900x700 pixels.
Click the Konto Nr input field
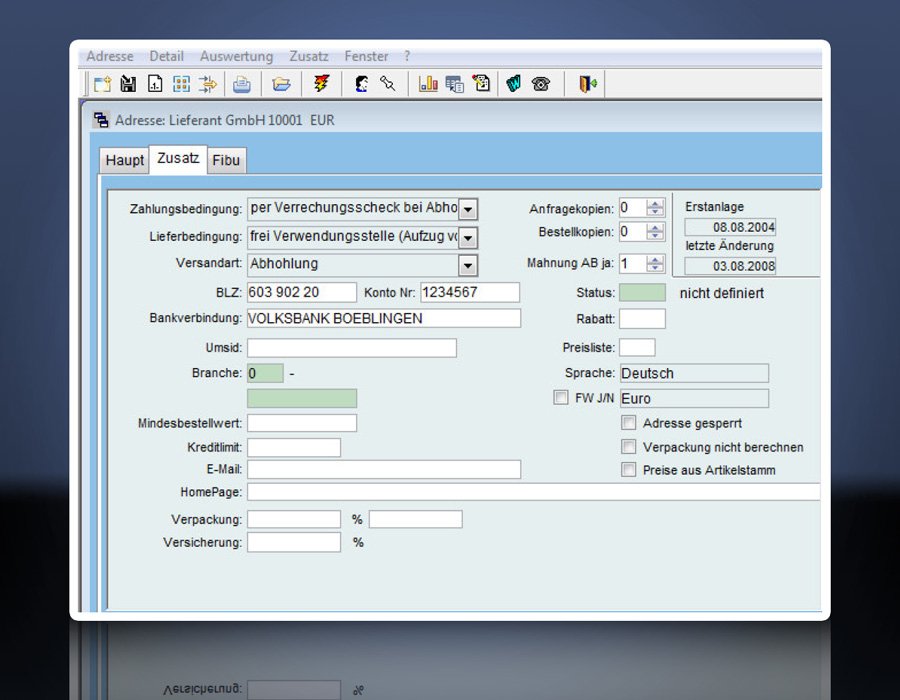point(470,292)
